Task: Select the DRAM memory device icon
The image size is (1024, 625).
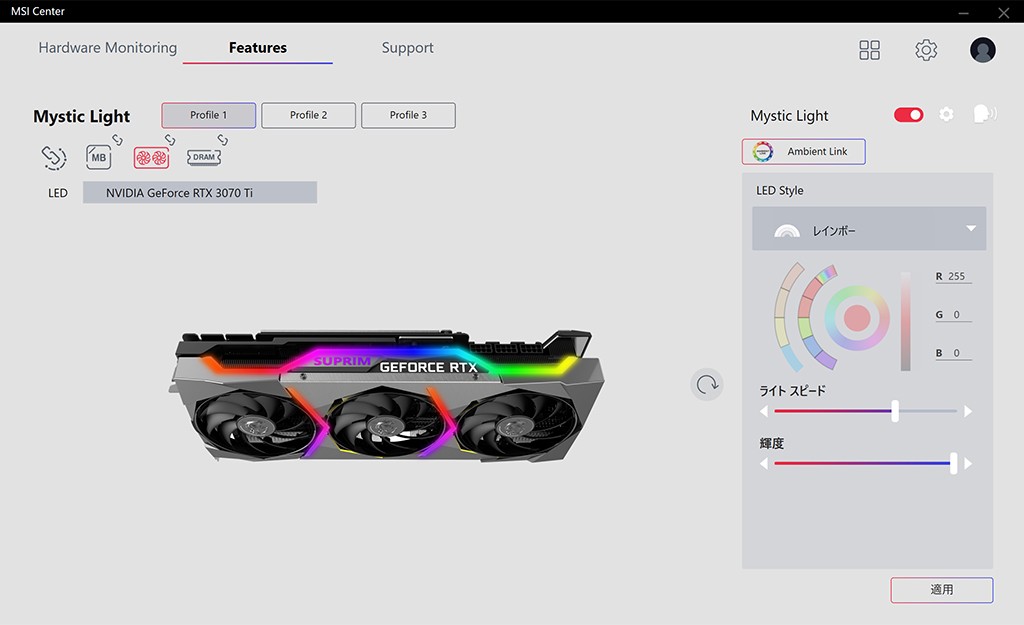Action: pos(204,157)
